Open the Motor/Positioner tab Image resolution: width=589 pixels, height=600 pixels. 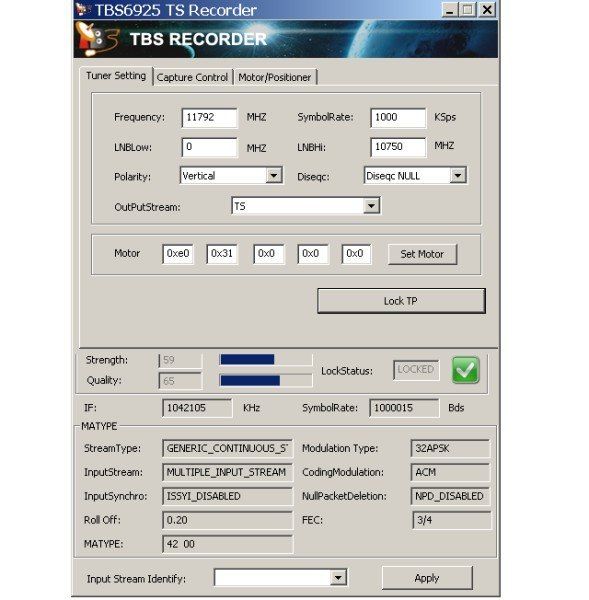(275, 77)
